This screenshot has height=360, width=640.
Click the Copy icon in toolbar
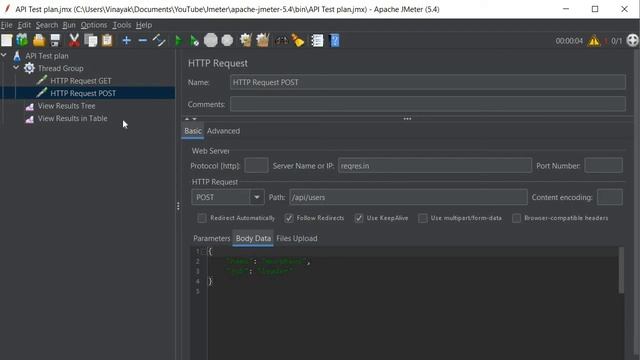click(x=91, y=40)
